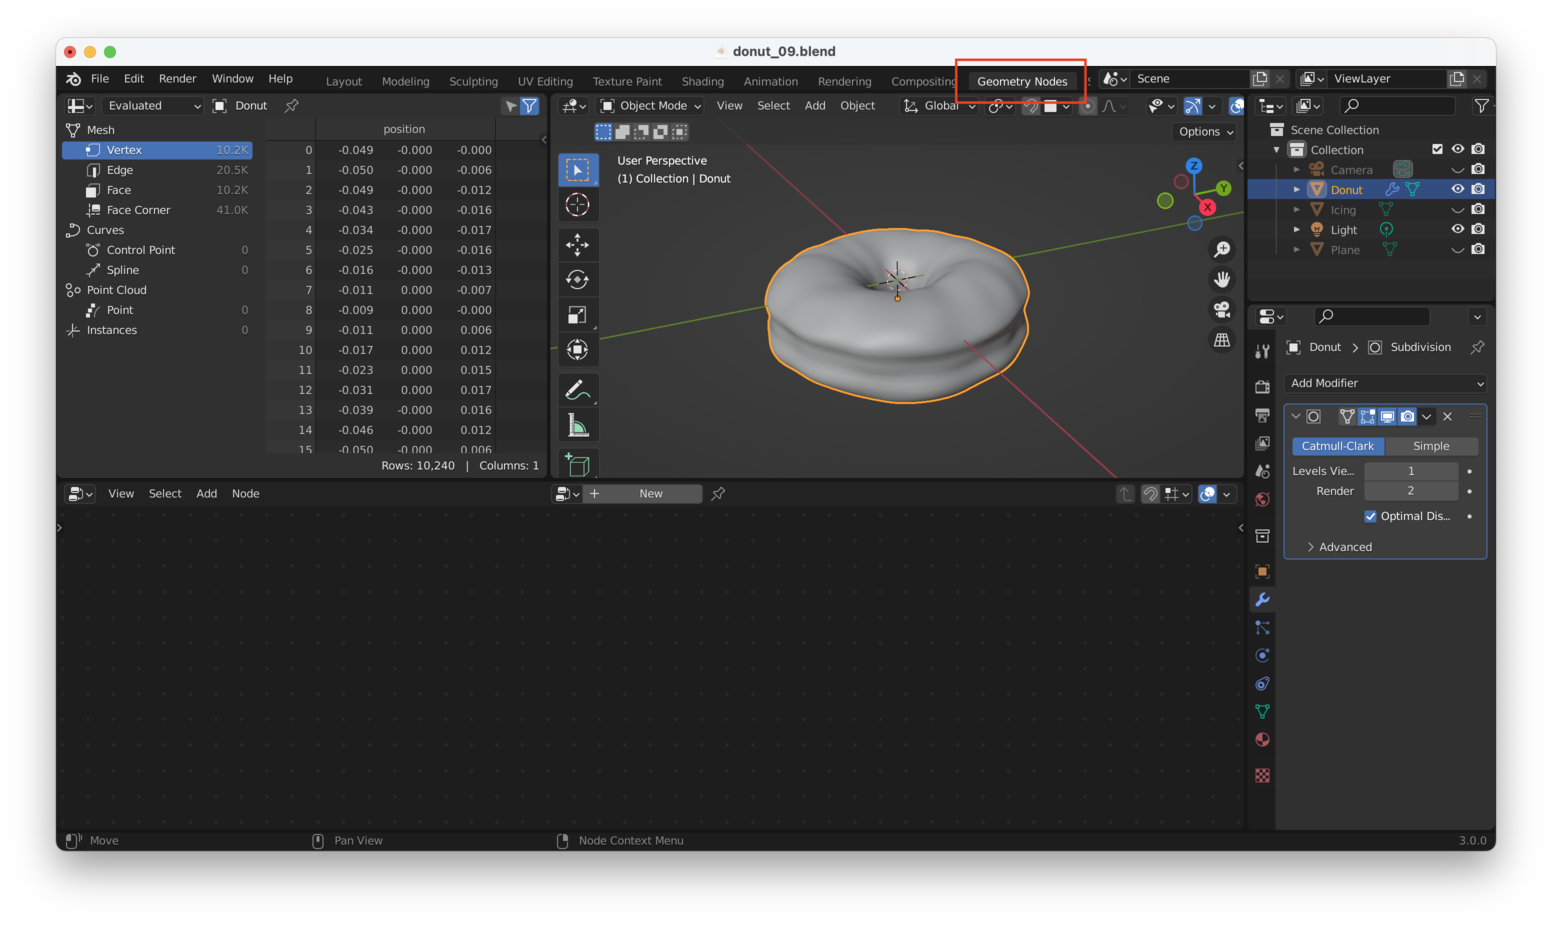Click the outliner search field
Screen dimensions: 1552x925
pos(1398,105)
